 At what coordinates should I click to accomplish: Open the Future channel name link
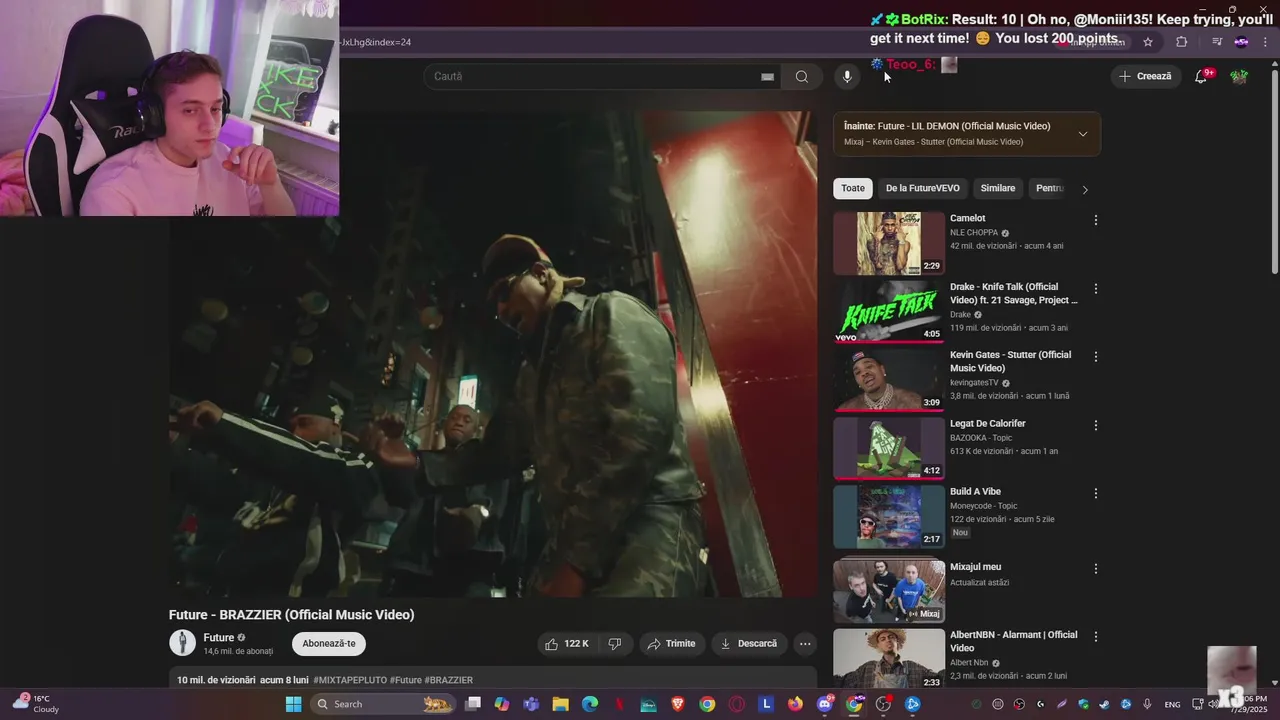(219, 638)
